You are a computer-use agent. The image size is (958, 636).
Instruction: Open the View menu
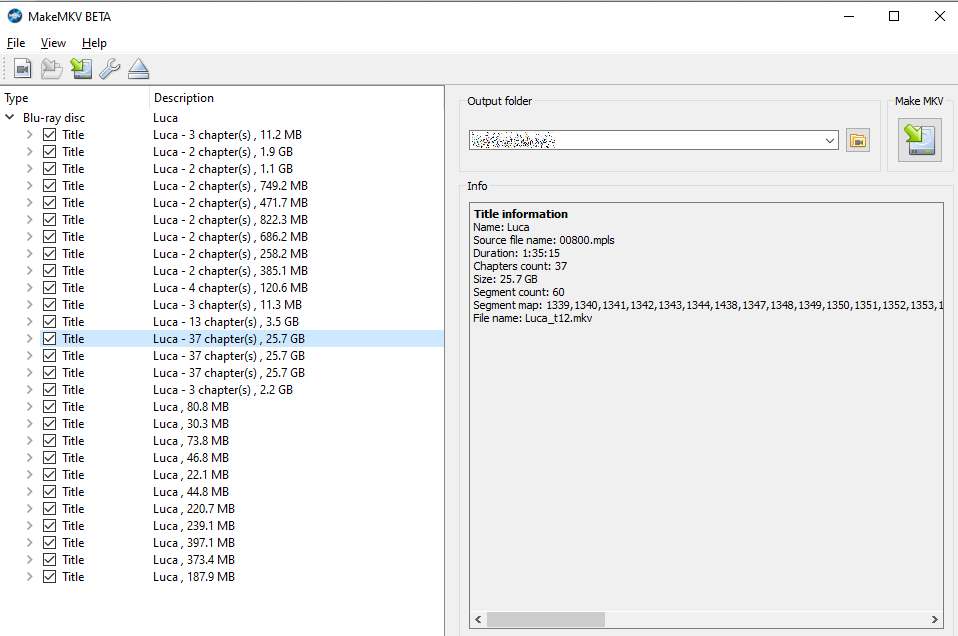coord(53,43)
